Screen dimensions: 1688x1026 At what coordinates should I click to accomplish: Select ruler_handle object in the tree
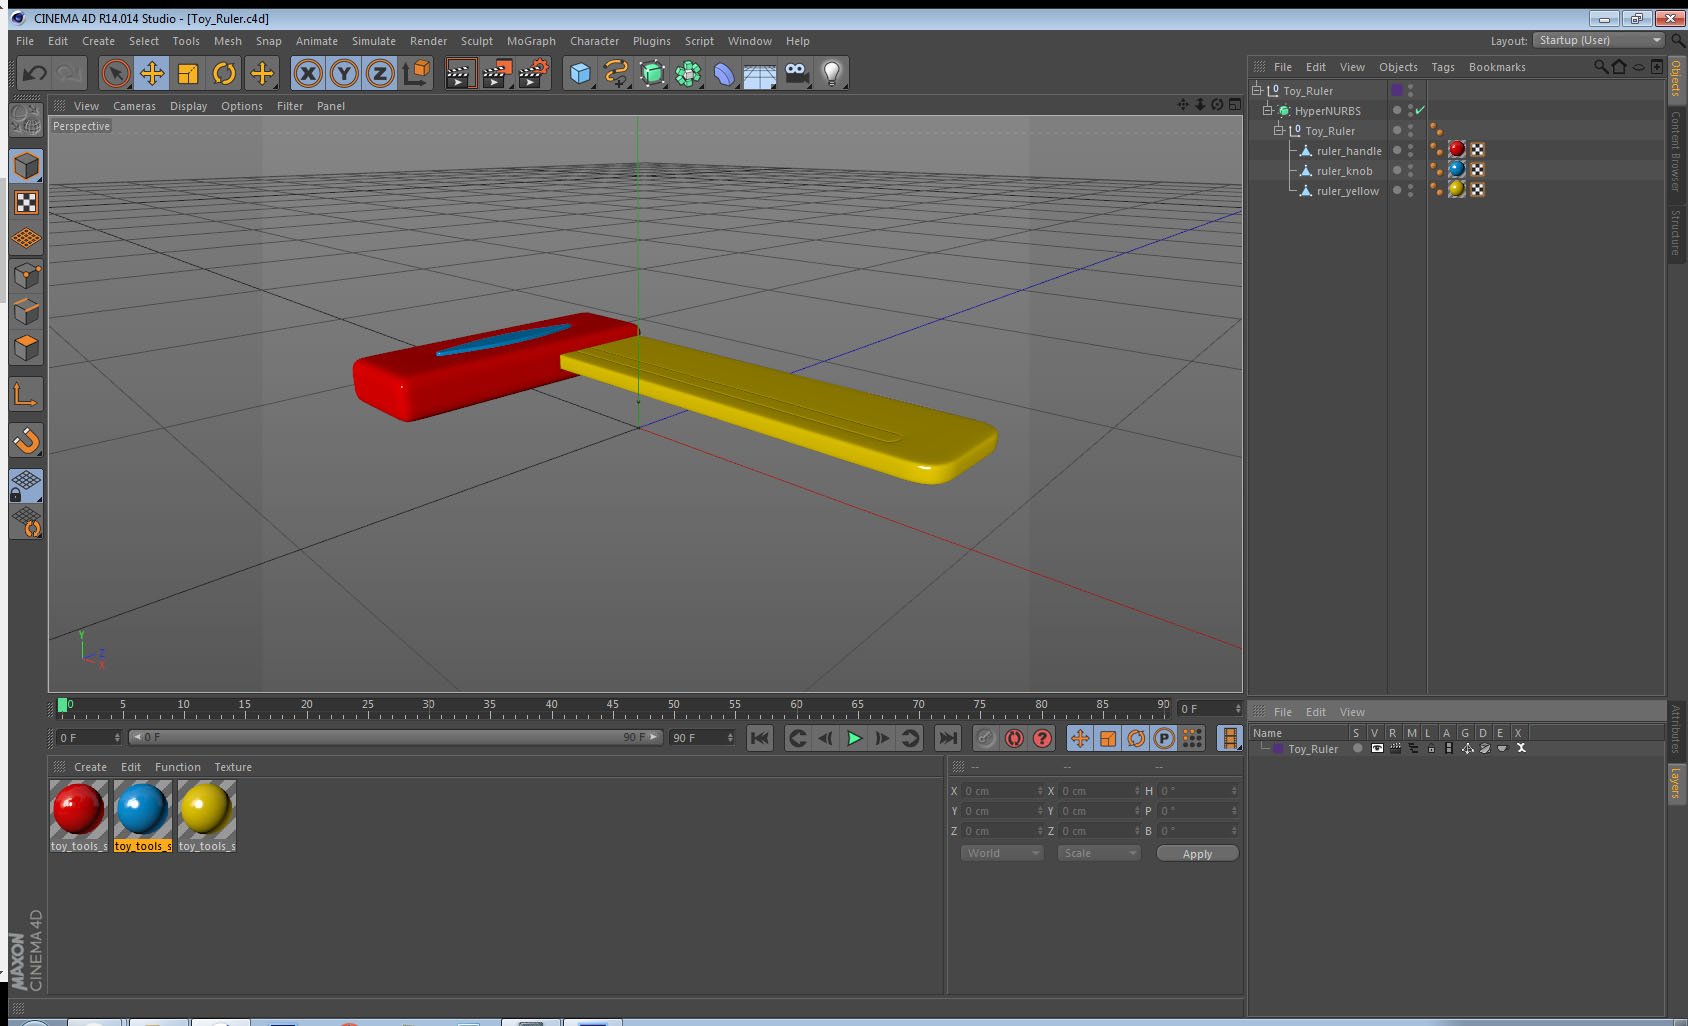[1349, 151]
